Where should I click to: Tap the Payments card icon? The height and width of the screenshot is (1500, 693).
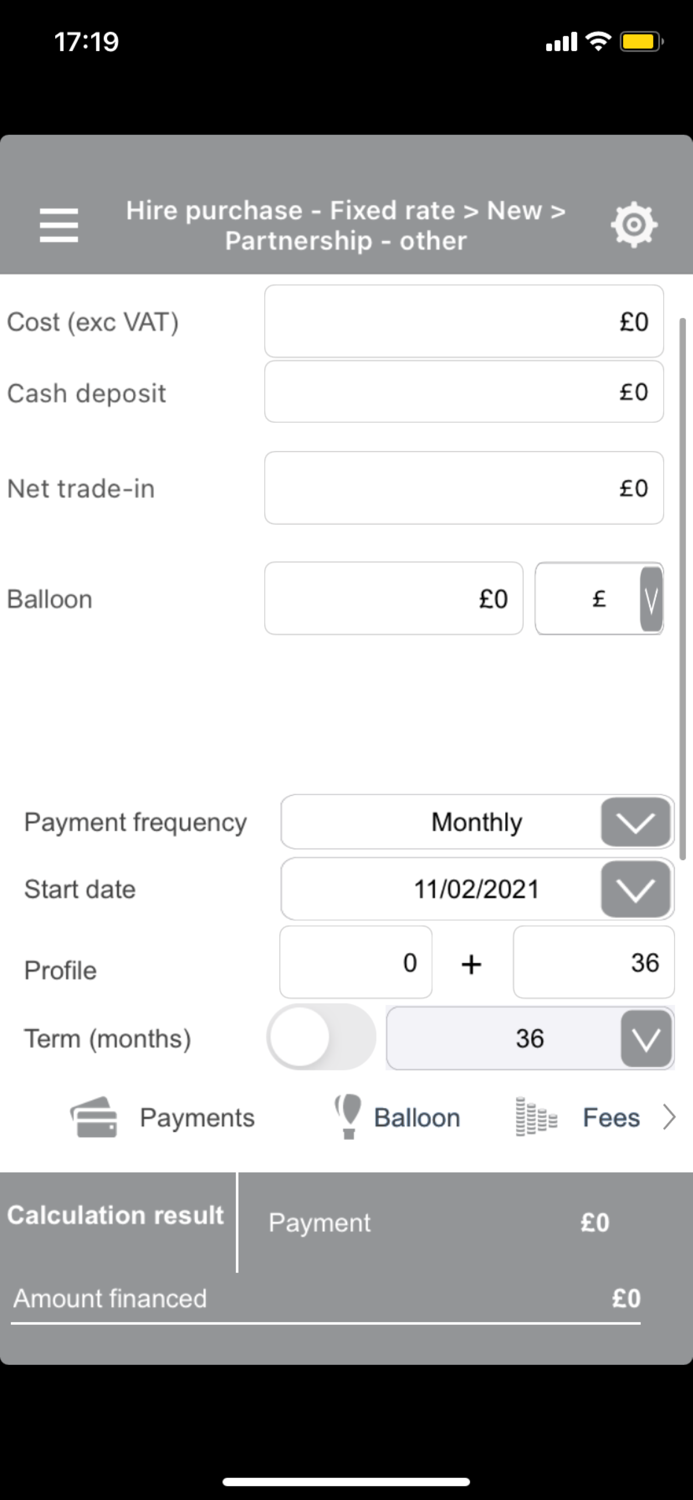click(x=94, y=1117)
